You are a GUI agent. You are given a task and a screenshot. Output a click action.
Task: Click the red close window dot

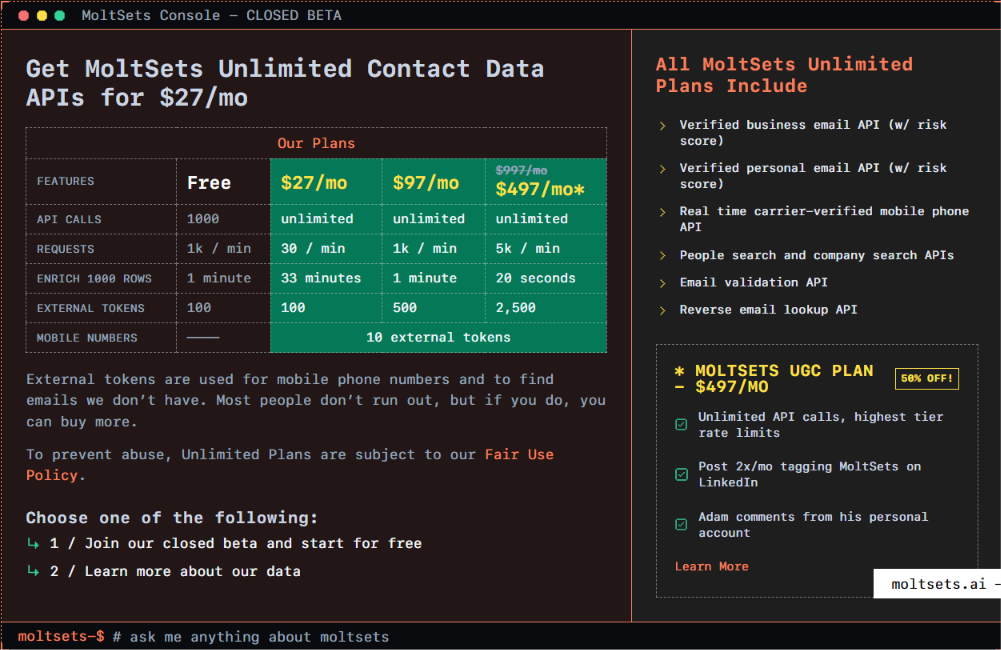point(24,15)
